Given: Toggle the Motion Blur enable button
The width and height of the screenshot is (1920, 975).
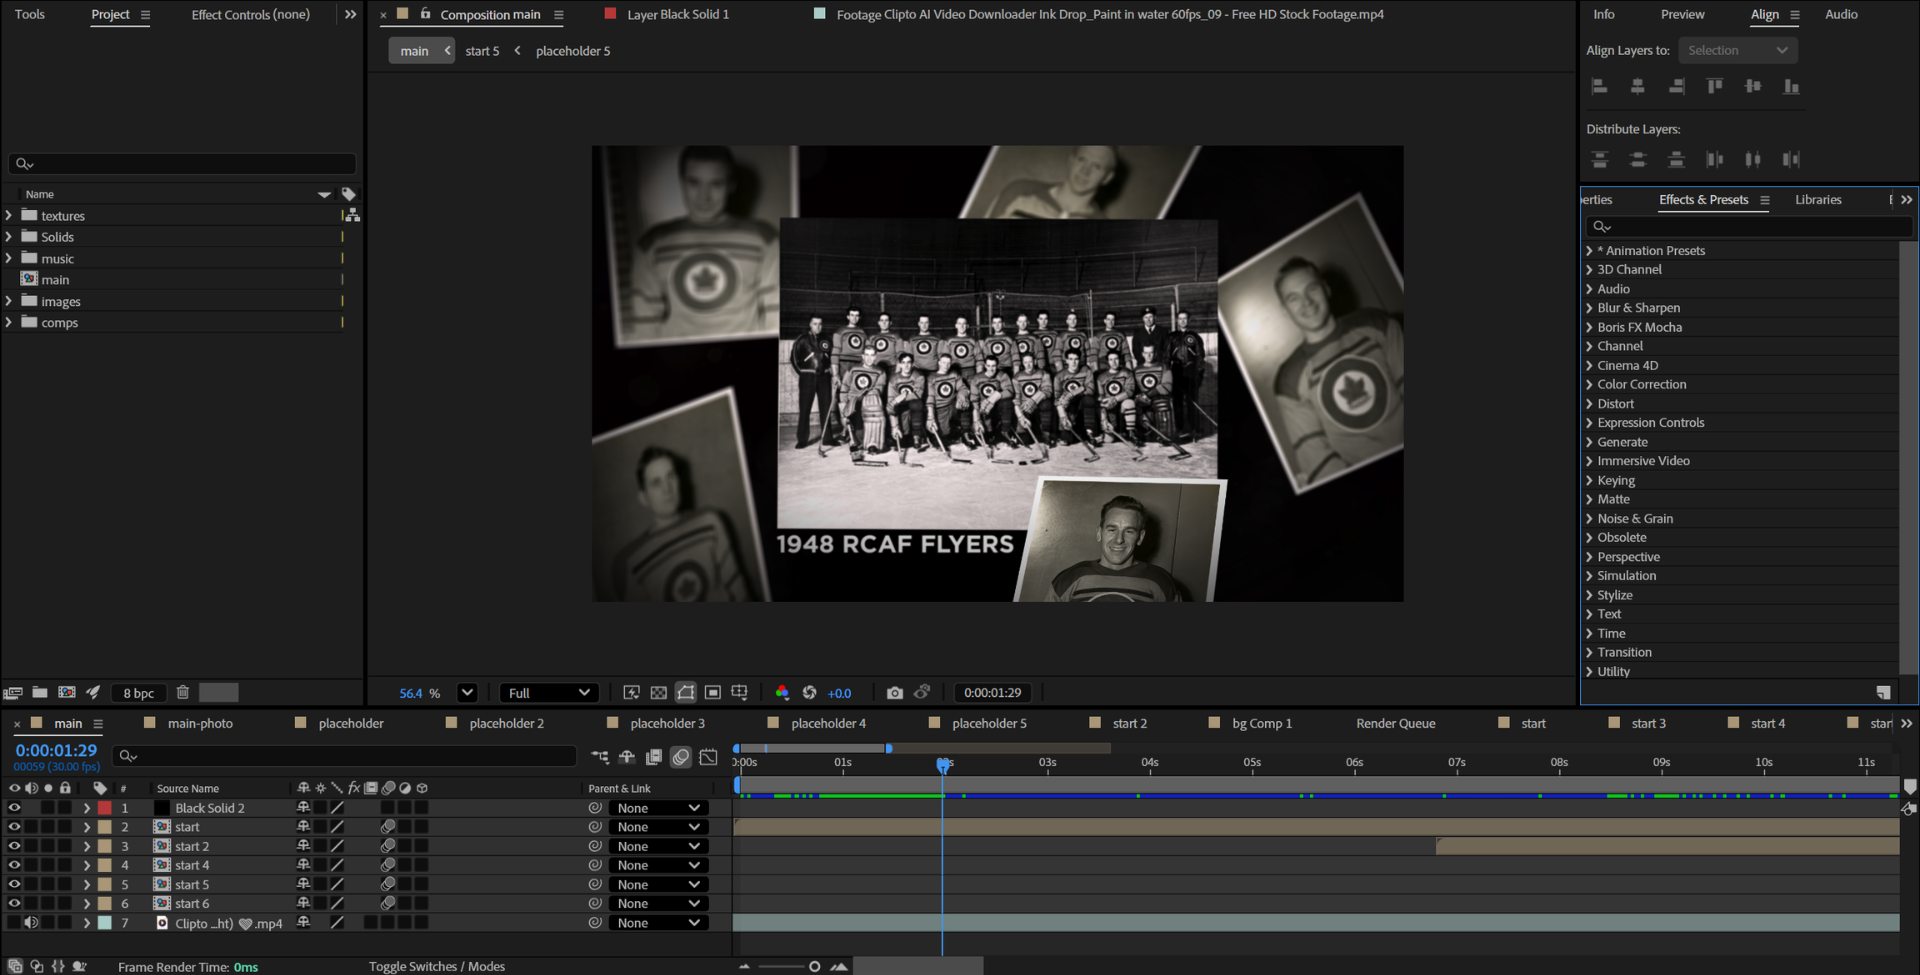Looking at the screenshot, I should pyautogui.click(x=681, y=757).
